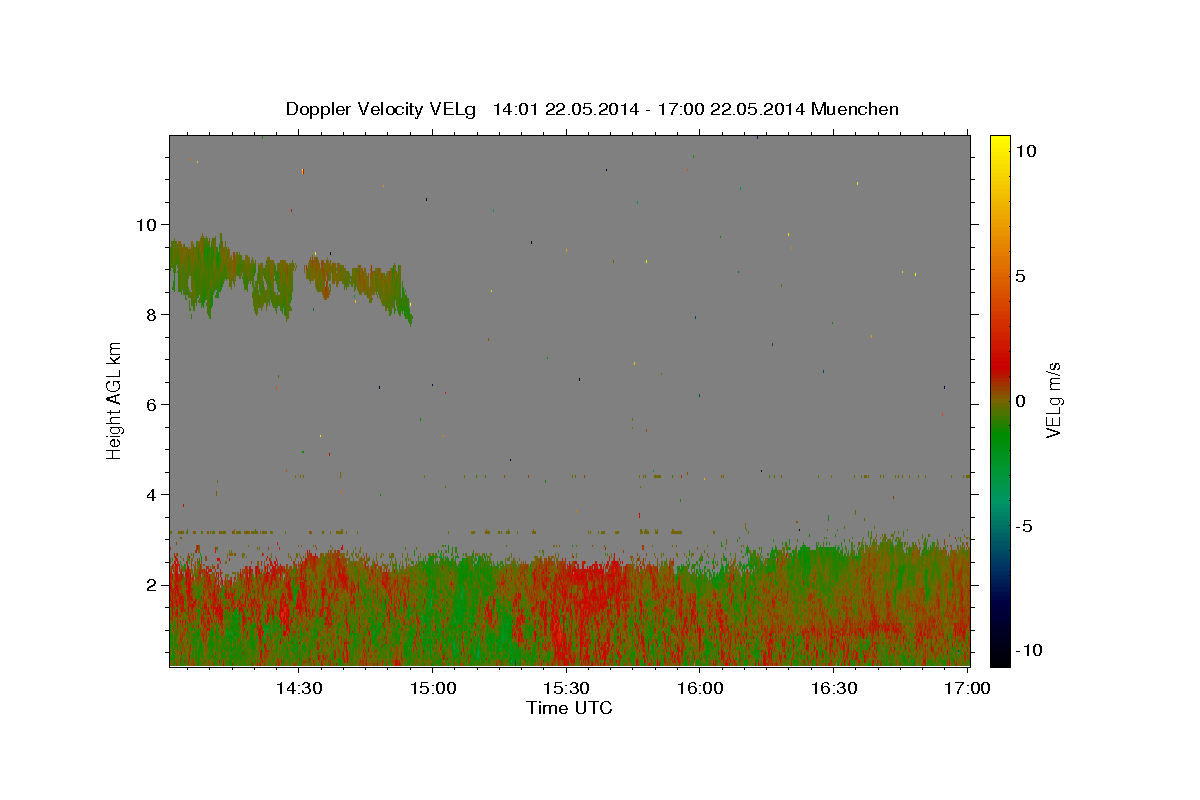Select the 17:00 time tick label
This screenshot has height=800, width=1200.
point(967,688)
